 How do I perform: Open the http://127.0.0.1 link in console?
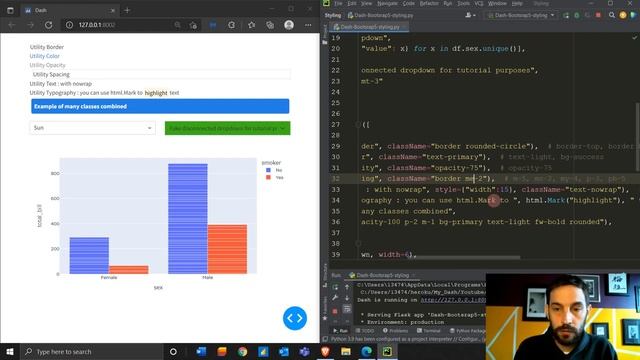click(453, 300)
